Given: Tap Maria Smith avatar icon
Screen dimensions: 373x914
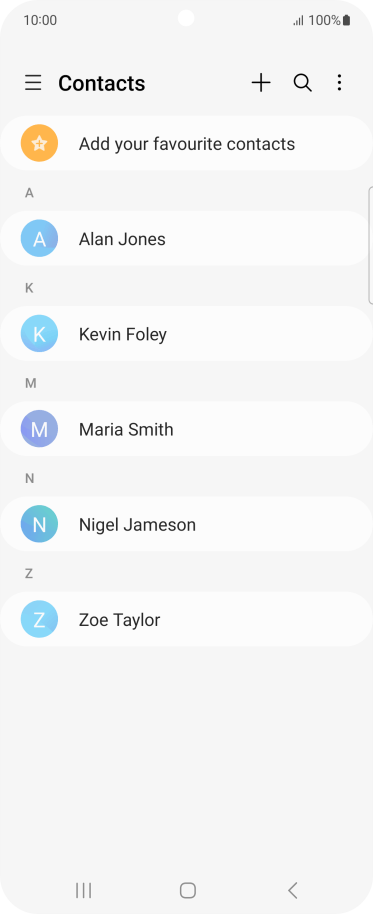Looking at the screenshot, I should point(39,429).
